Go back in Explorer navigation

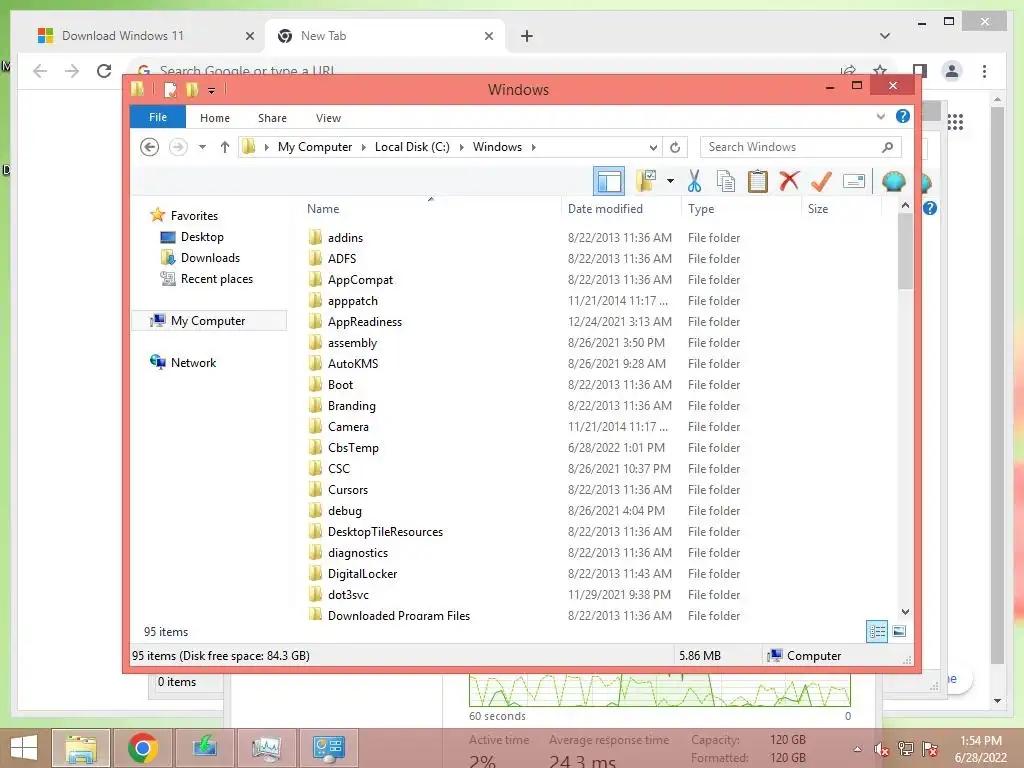point(150,147)
